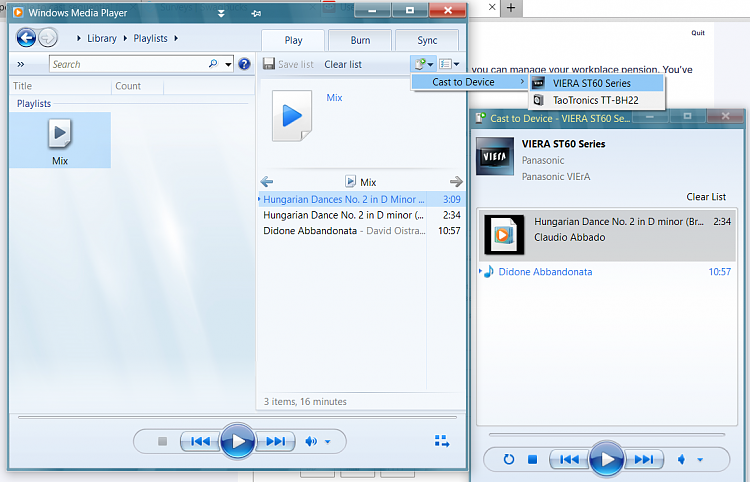Switch to the Burn tab
Viewport: 750px width, 482px height.
click(x=360, y=41)
